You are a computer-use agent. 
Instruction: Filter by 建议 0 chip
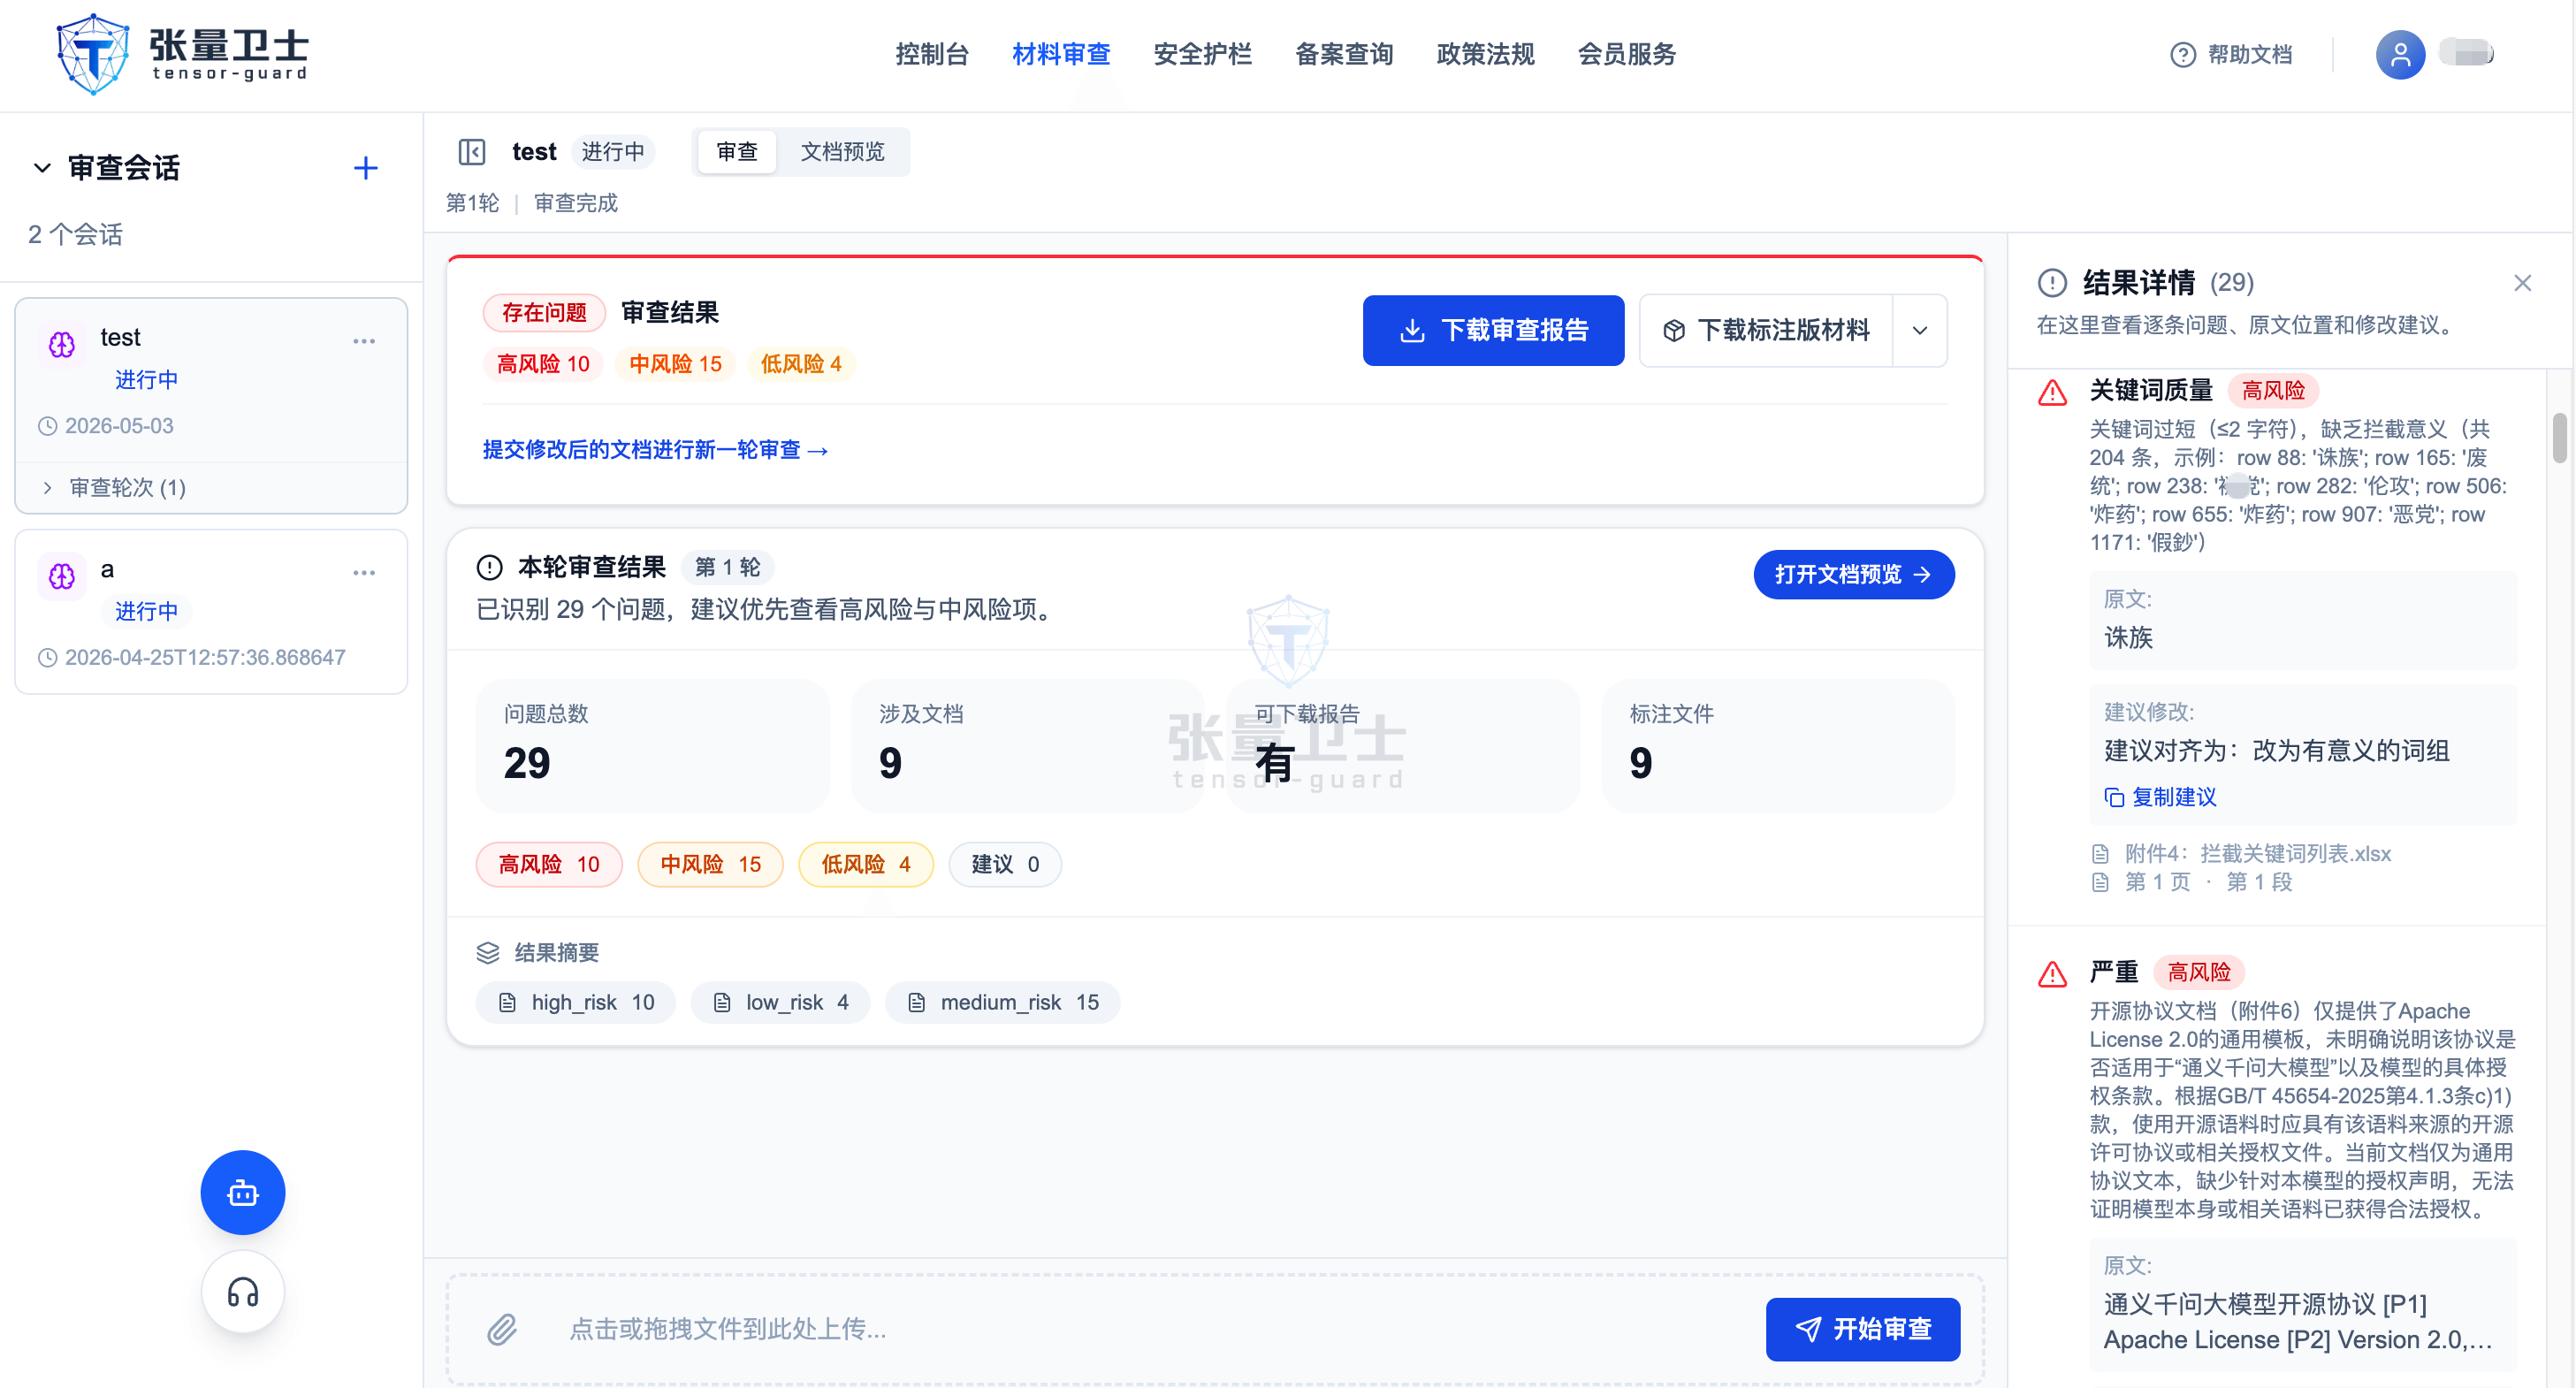coord(1004,864)
